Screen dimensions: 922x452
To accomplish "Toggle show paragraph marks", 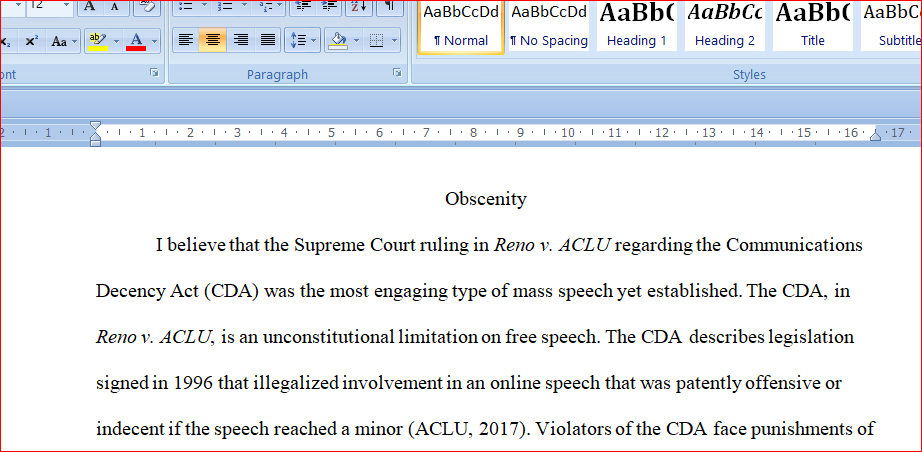I will coord(389,6).
